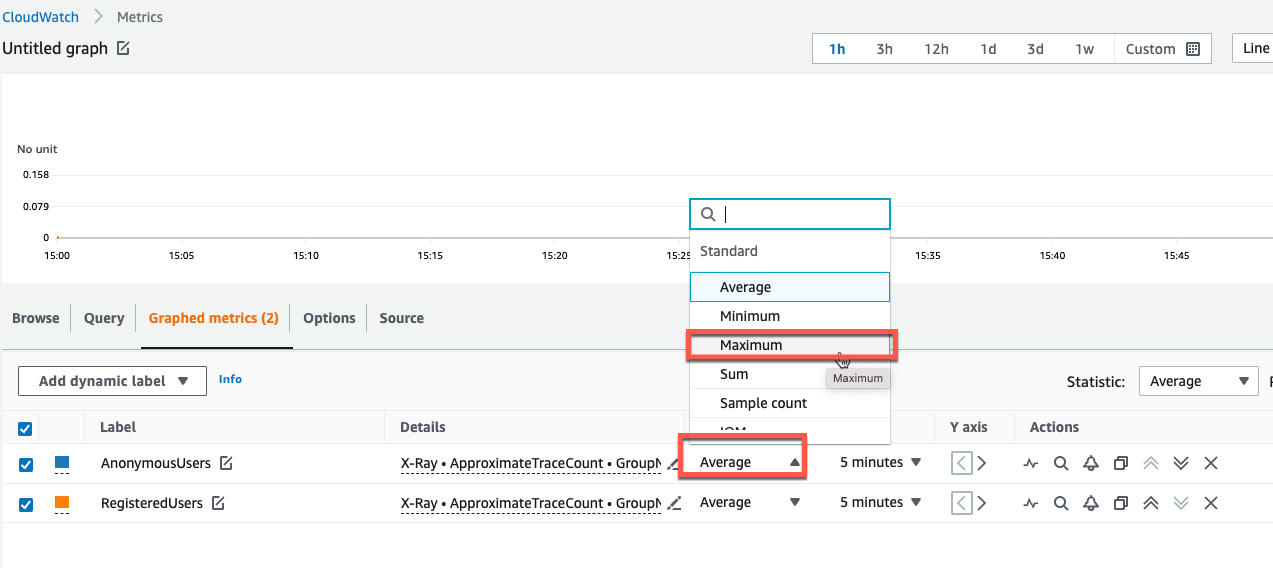
Task: Search metrics icon in AnonymousUsers row
Action: click(1061, 463)
